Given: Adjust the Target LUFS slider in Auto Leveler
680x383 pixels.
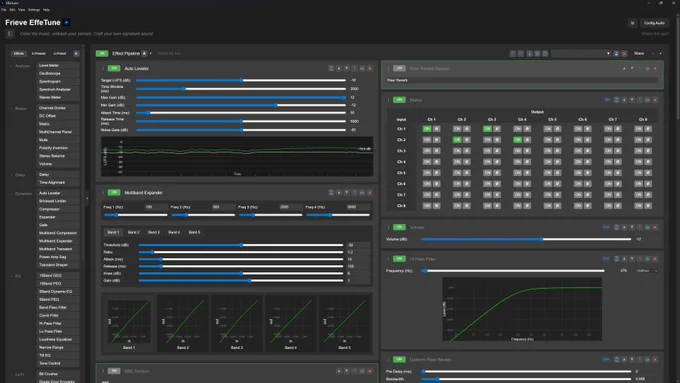Looking at the screenshot, I should pyautogui.click(x=241, y=80).
